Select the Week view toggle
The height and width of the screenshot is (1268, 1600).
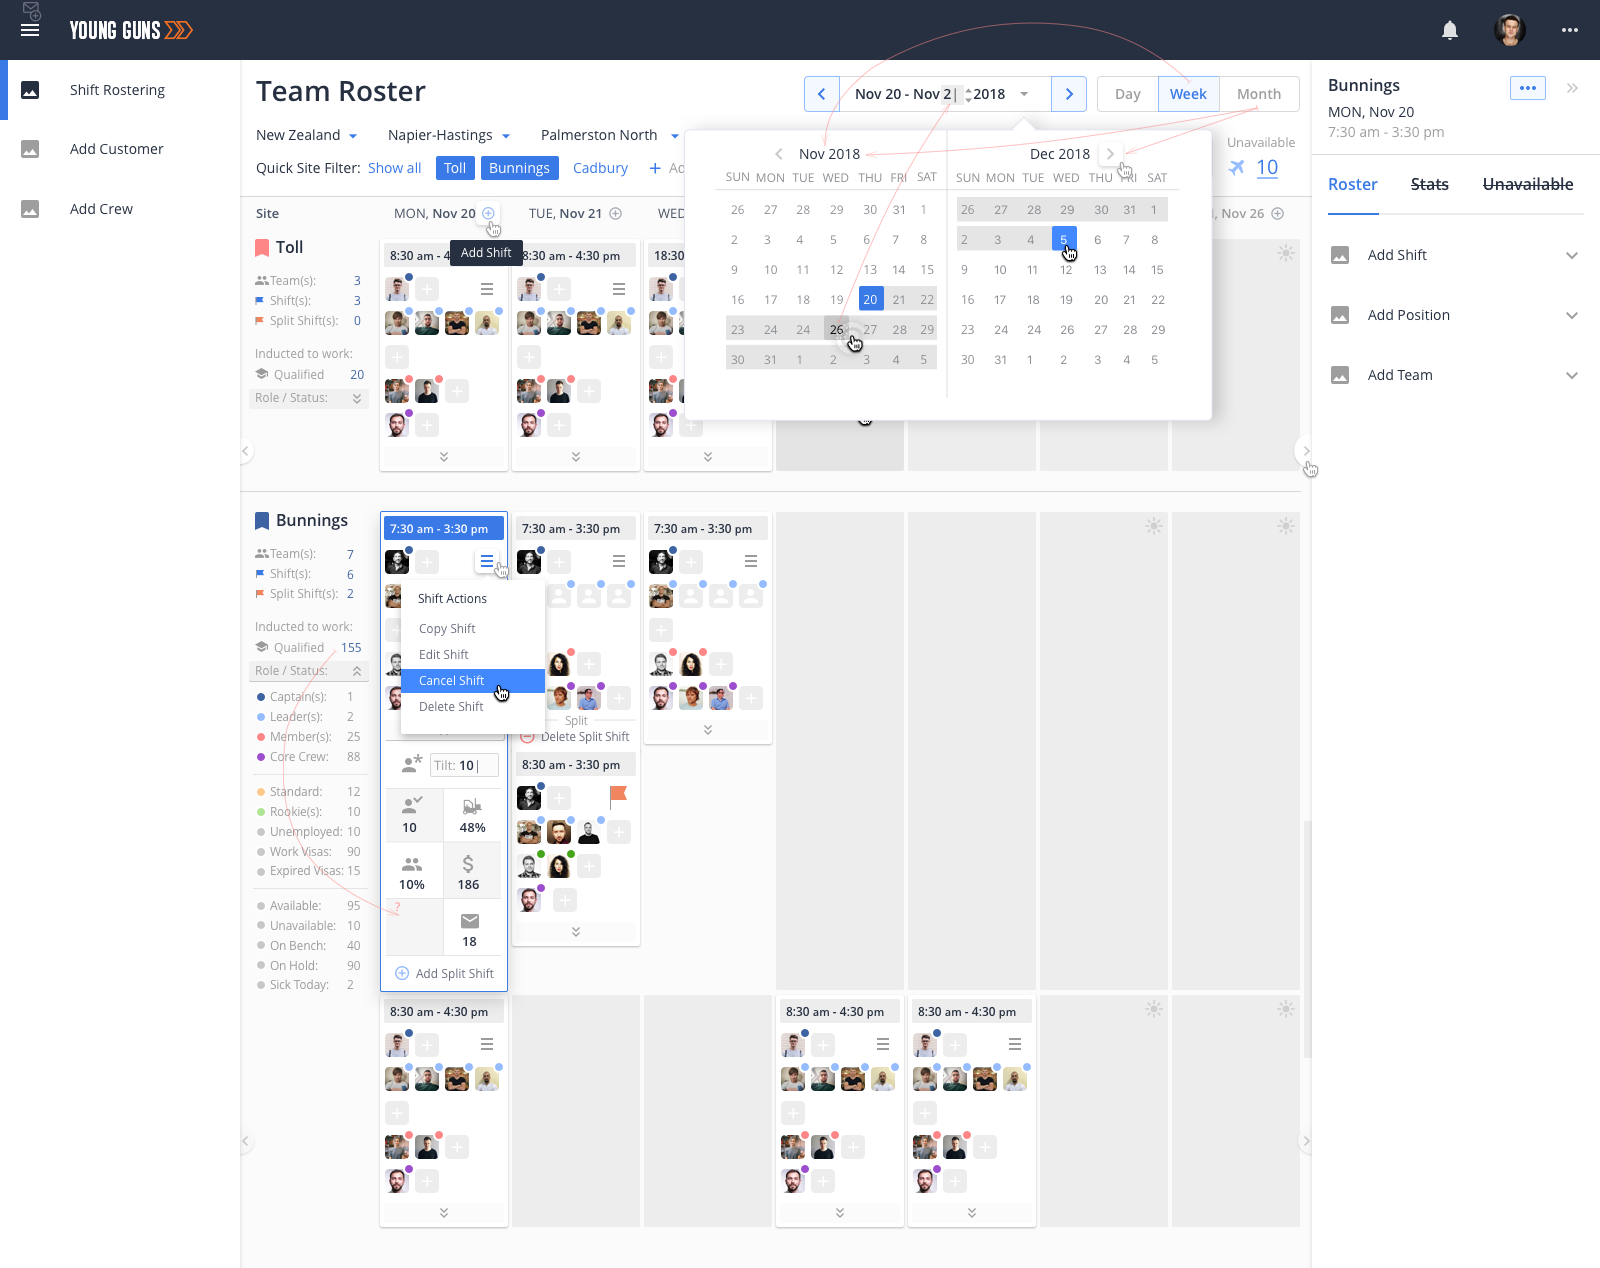[1188, 94]
